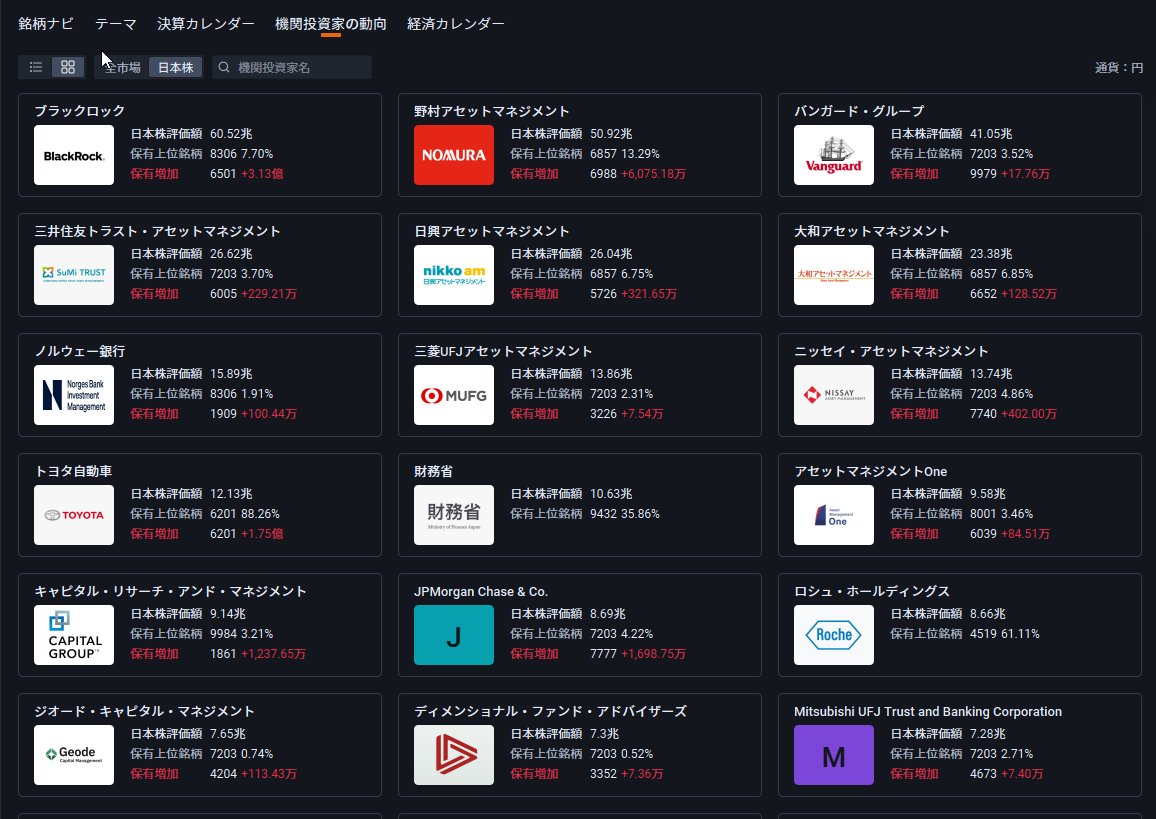1156x819 pixels.
Task: Click the 通貨：円 currency label
Action: point(1118,67)
